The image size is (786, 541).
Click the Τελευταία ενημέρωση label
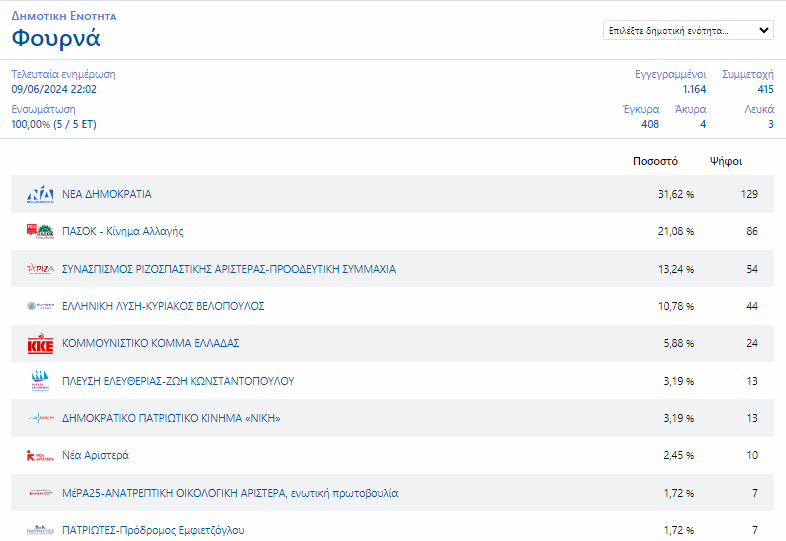[63, 74]
